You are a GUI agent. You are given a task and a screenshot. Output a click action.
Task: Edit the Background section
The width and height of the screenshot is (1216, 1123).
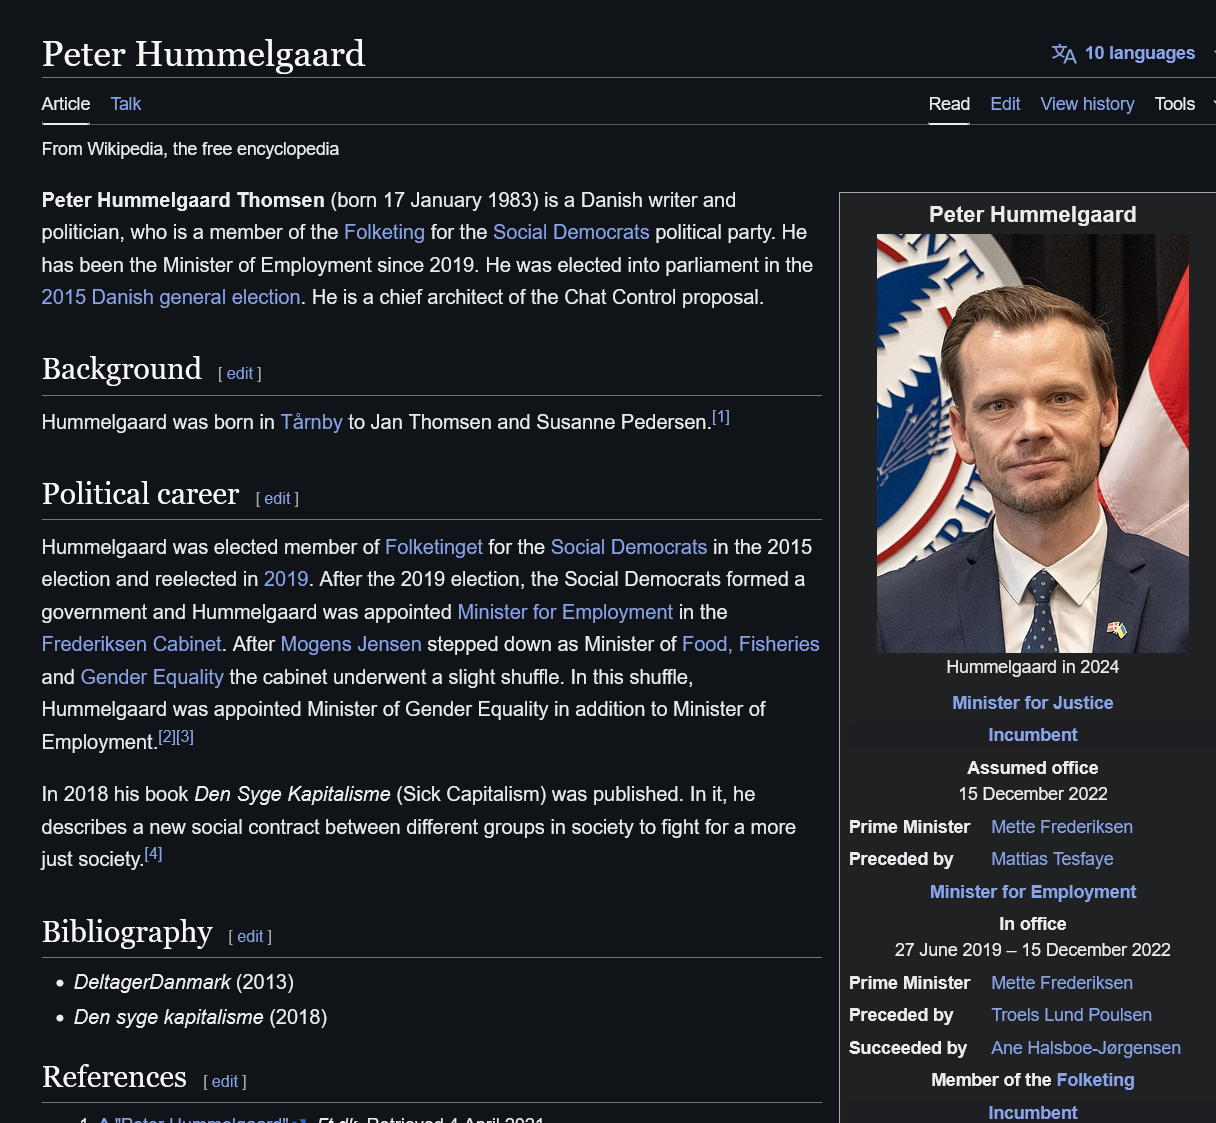[x=240, y=373]
